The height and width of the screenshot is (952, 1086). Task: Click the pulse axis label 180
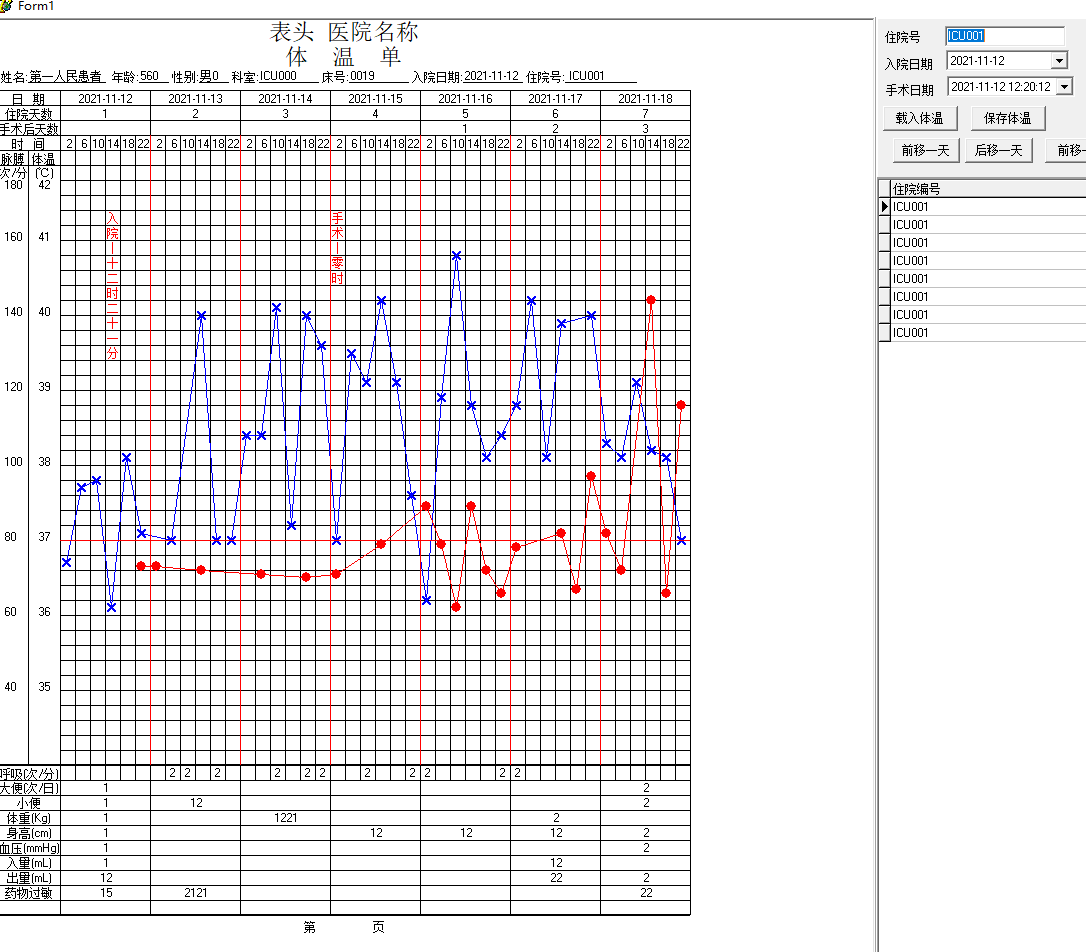click(x=13, y=185)
